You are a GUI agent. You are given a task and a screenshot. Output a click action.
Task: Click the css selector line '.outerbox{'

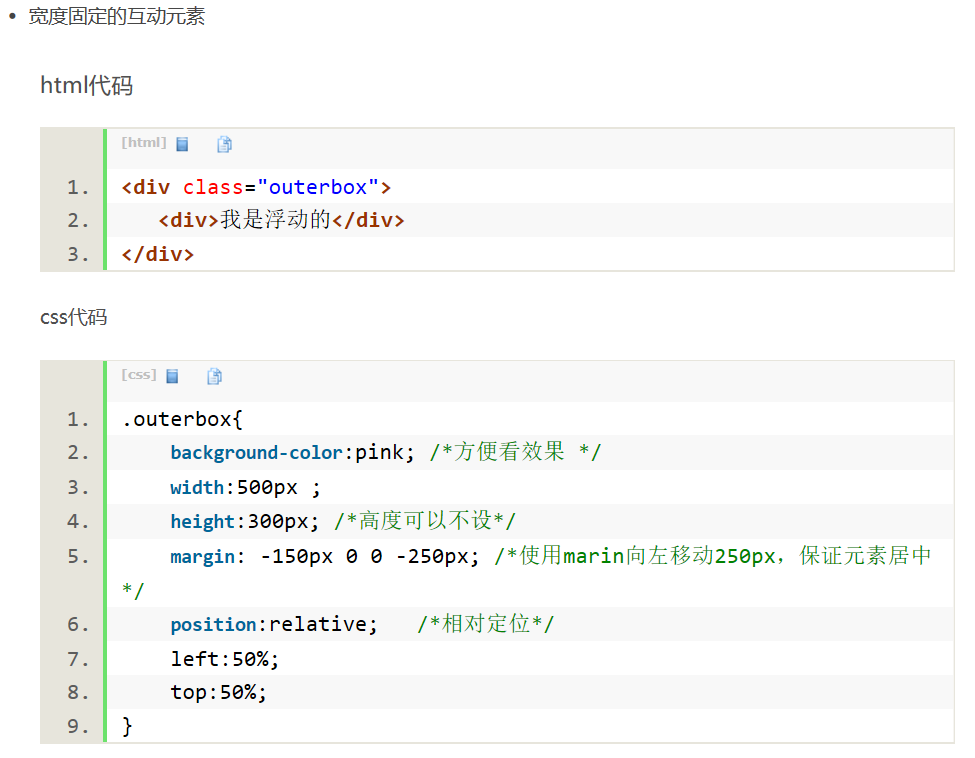[x=182, y=419]
